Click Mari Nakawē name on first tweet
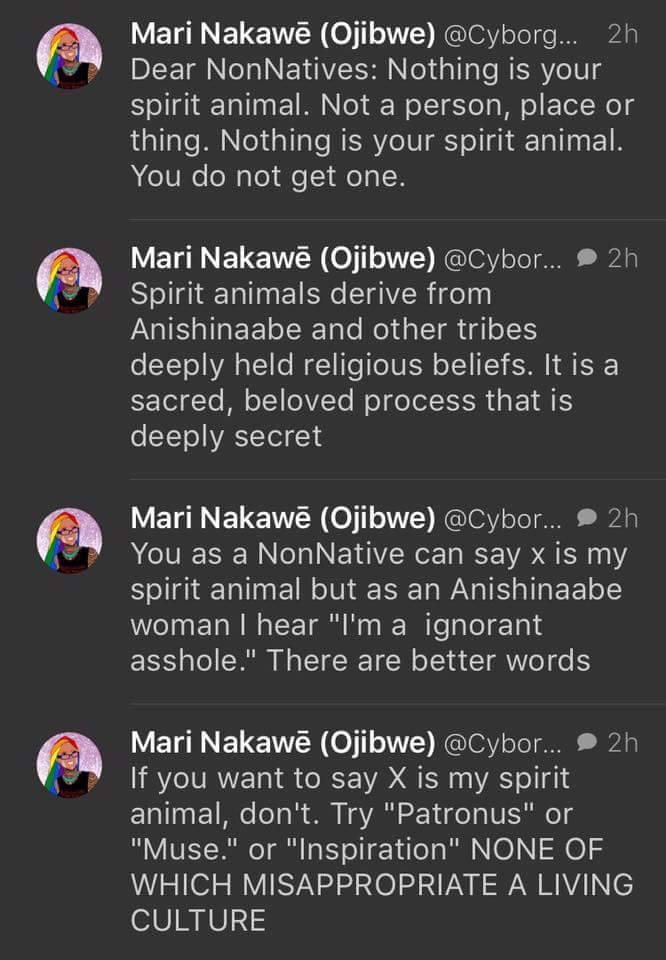 point(282,34)
